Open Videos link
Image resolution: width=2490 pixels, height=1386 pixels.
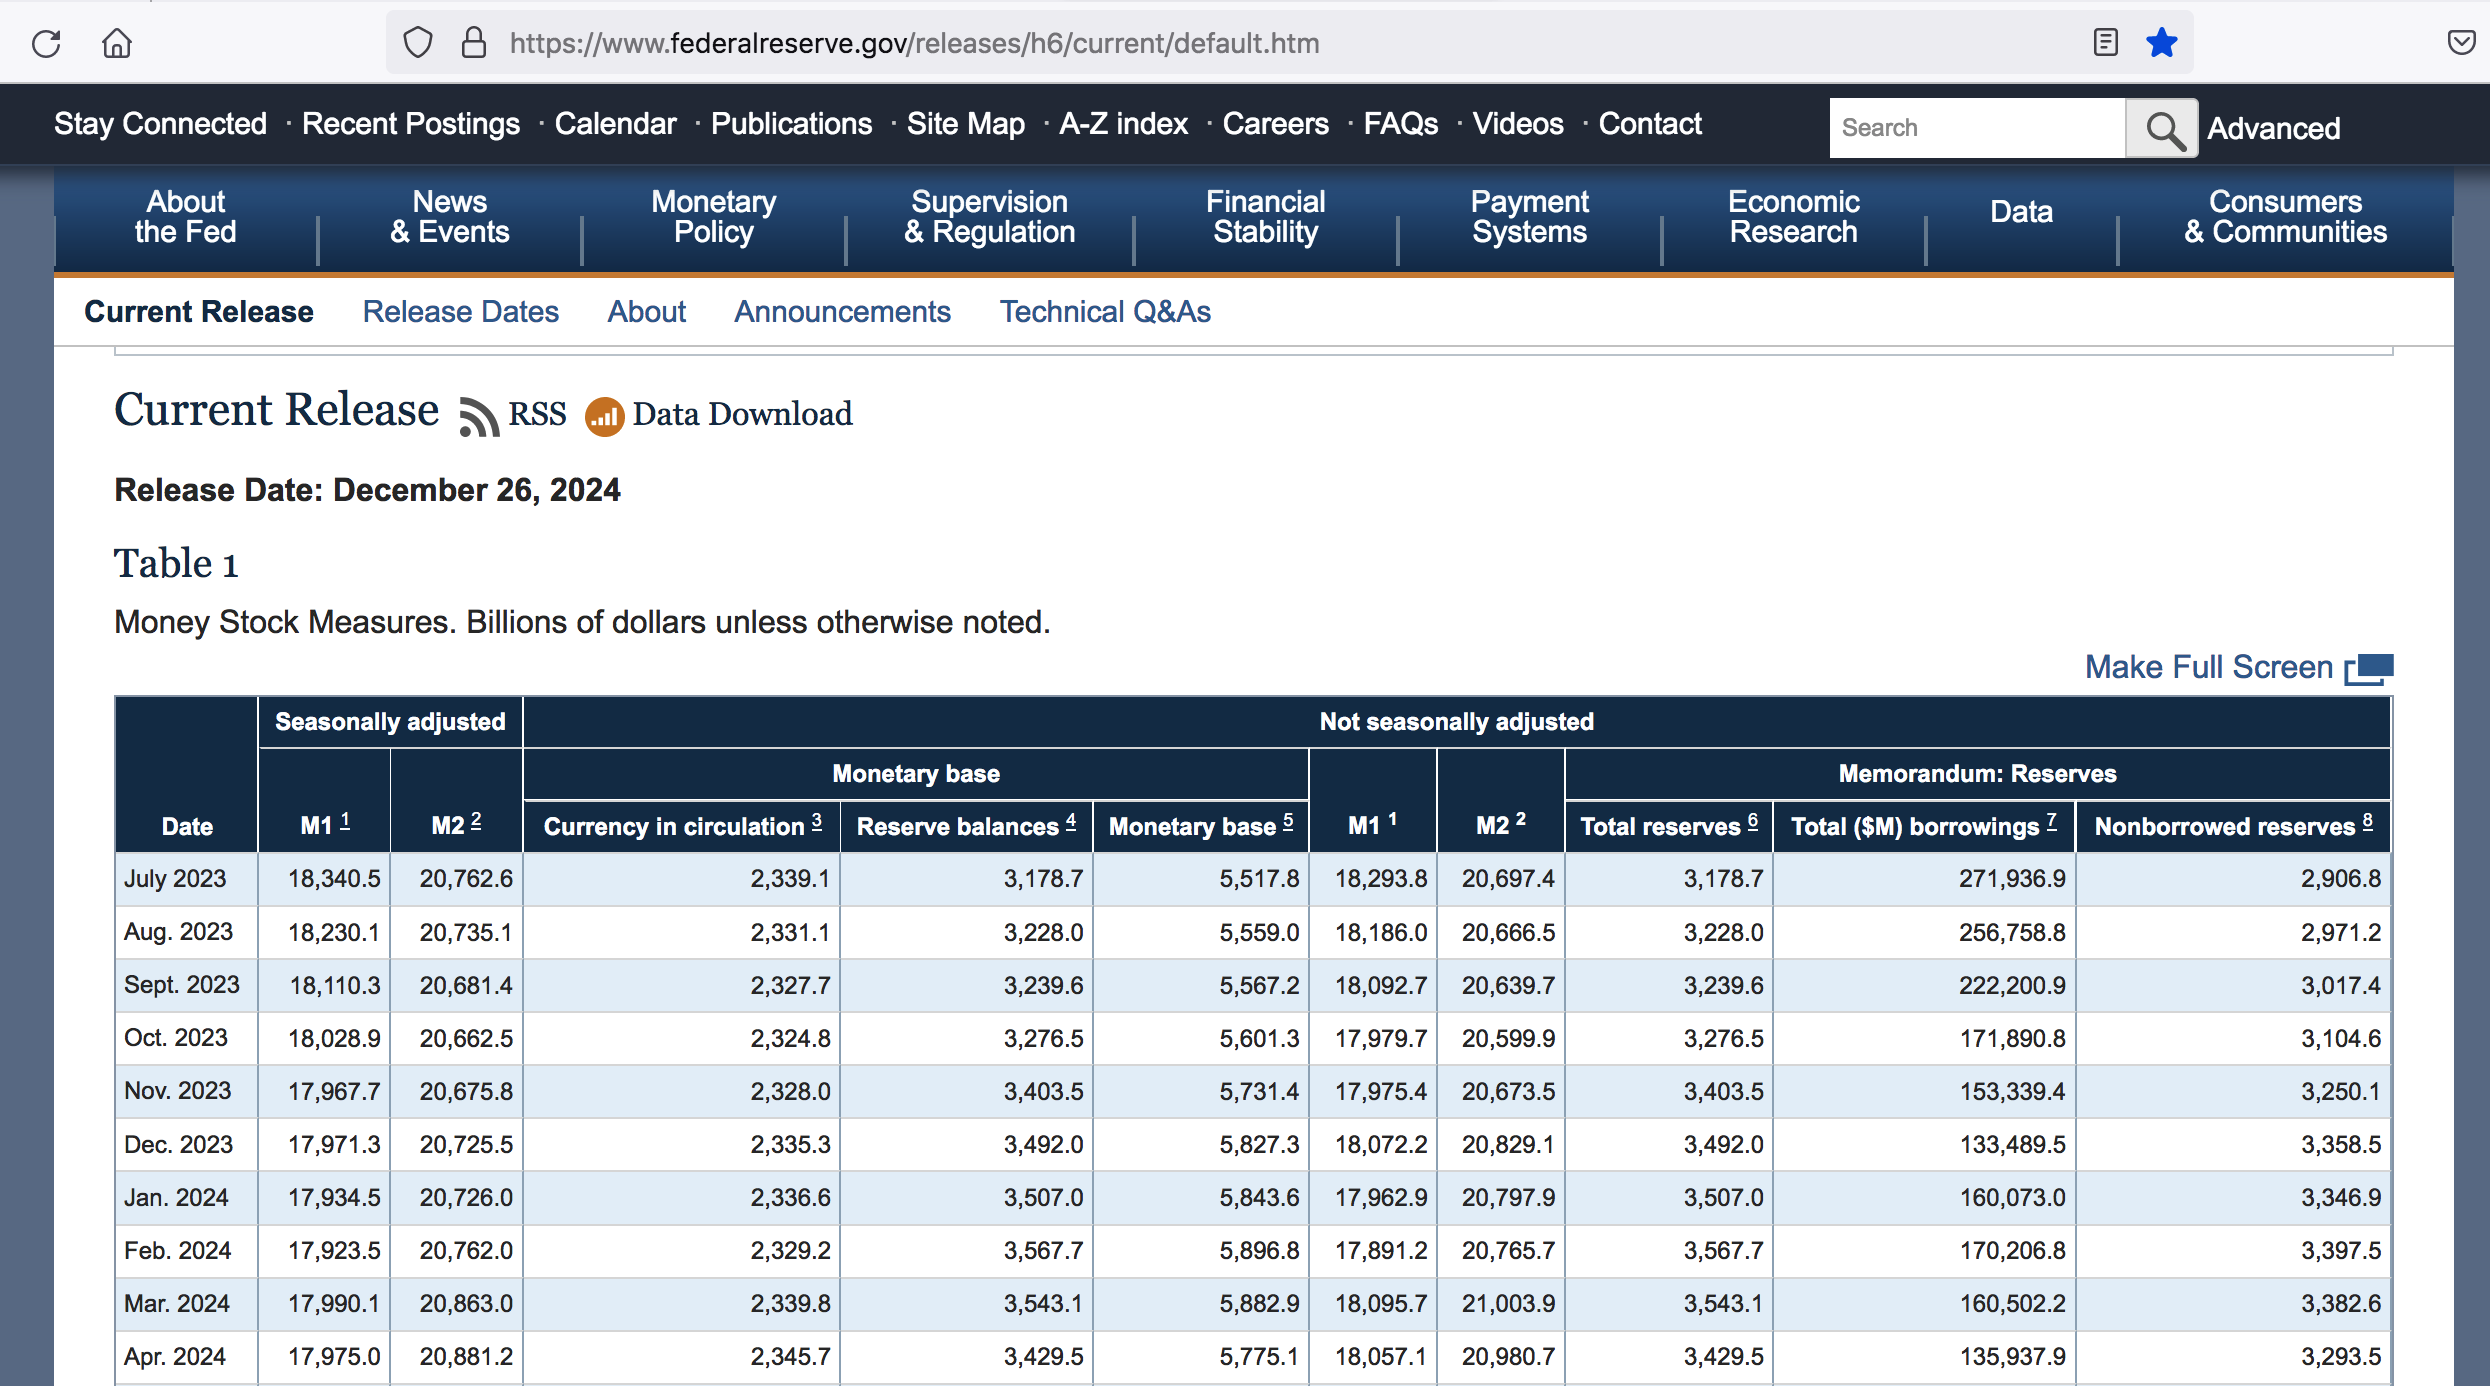1518,124
